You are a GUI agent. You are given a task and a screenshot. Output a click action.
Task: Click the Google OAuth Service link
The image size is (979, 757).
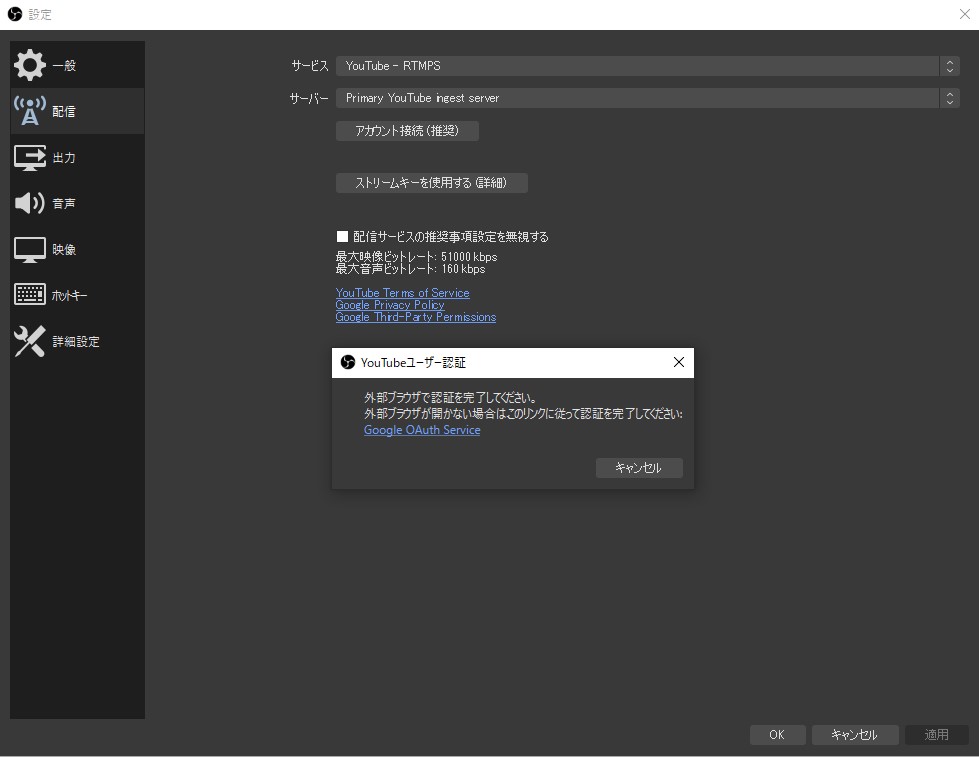(x=421, y=429)
